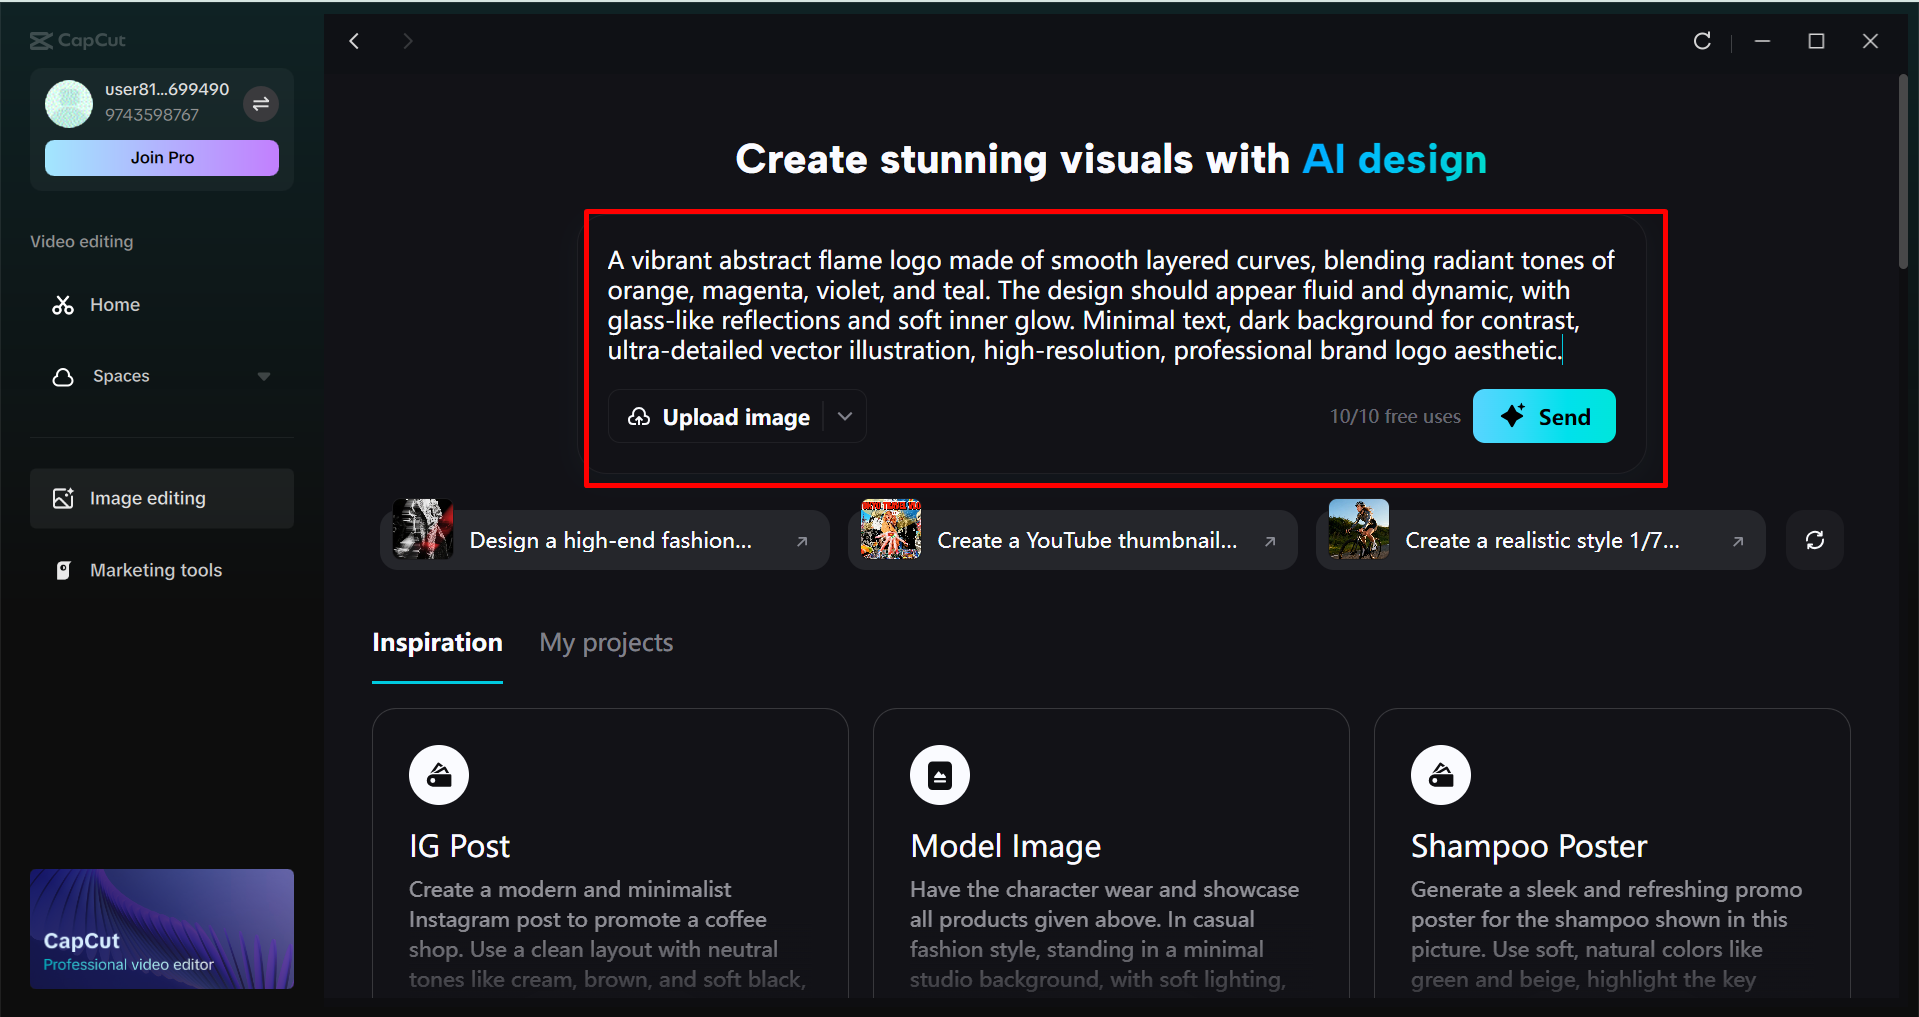Click the cloud upload icon
This screenshot has width=1919, height=1017.
coord(639,417)
